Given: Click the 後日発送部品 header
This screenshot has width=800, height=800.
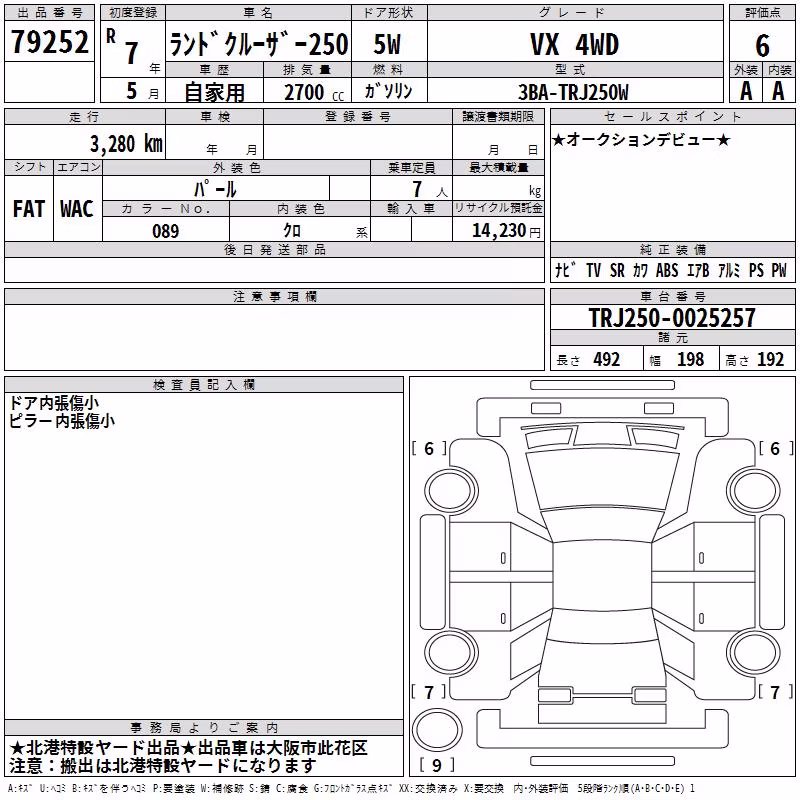Looking at the screenshot, I should coord(274,249).
